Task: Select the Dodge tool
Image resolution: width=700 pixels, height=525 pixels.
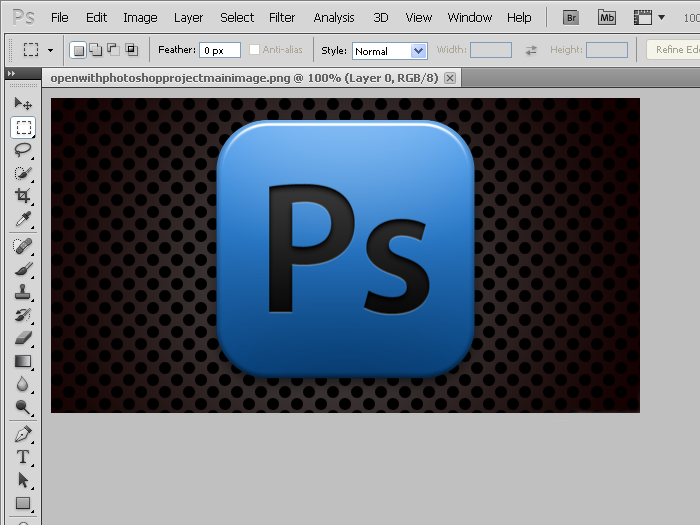Action: point(23,407)
